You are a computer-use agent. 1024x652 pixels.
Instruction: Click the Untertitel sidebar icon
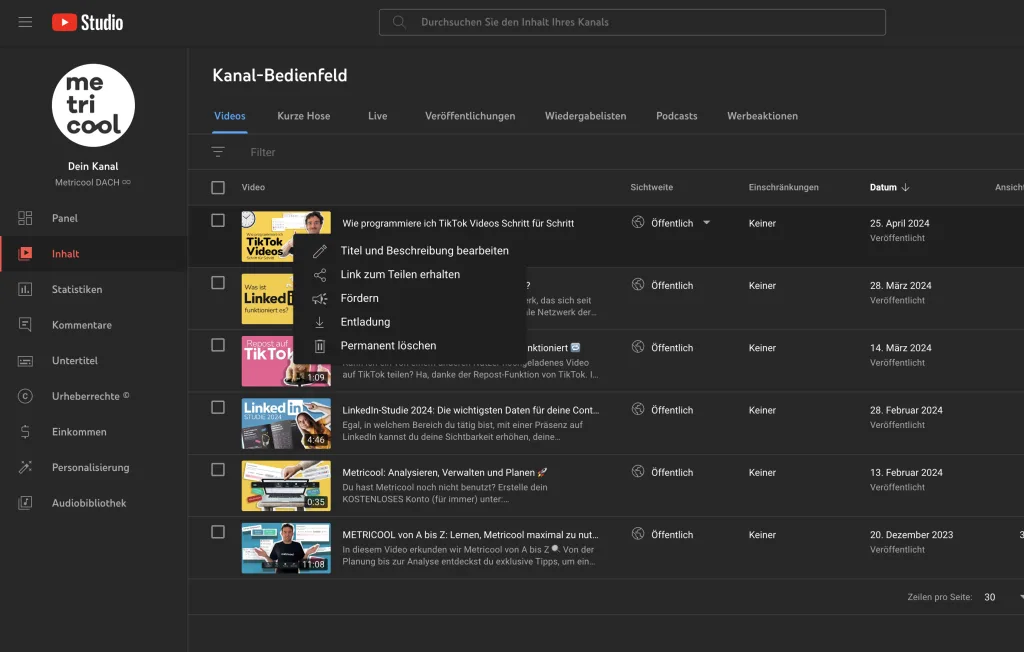[x=25, y=361]
